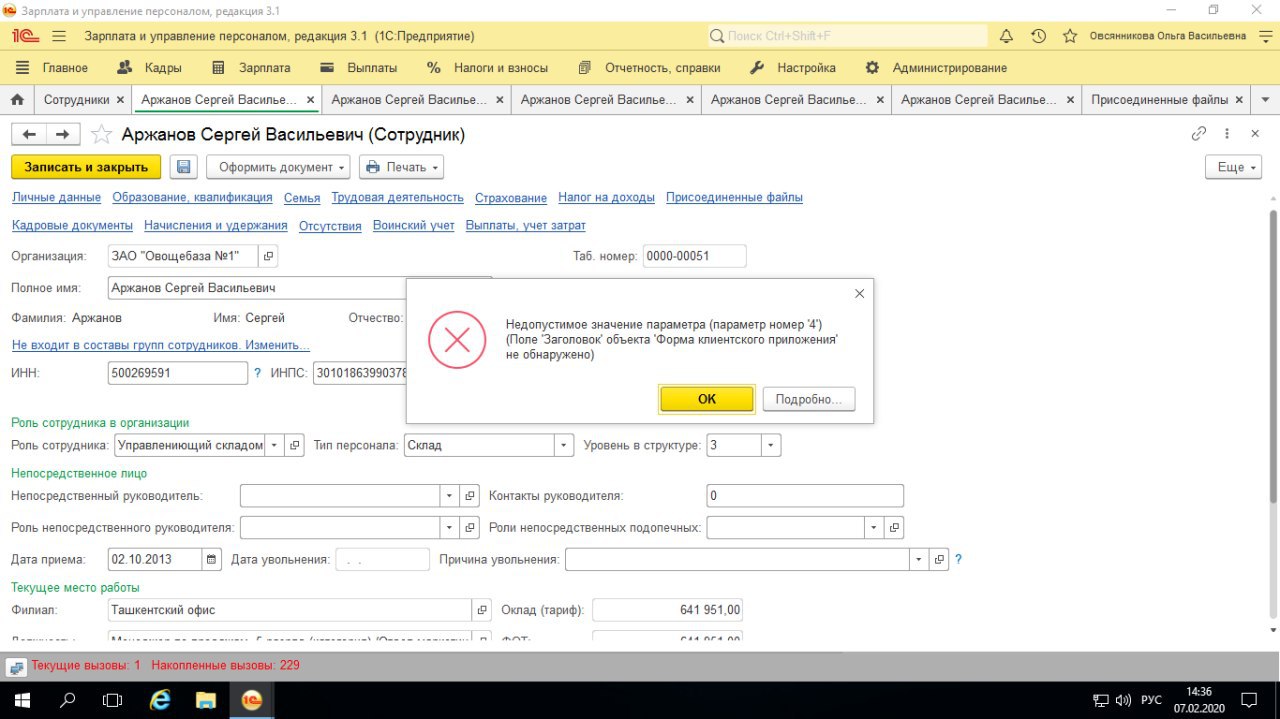This screenshot has height=719, width=1280.
Task: Navigate back with left arrow
Action: [x=29, y=134]
